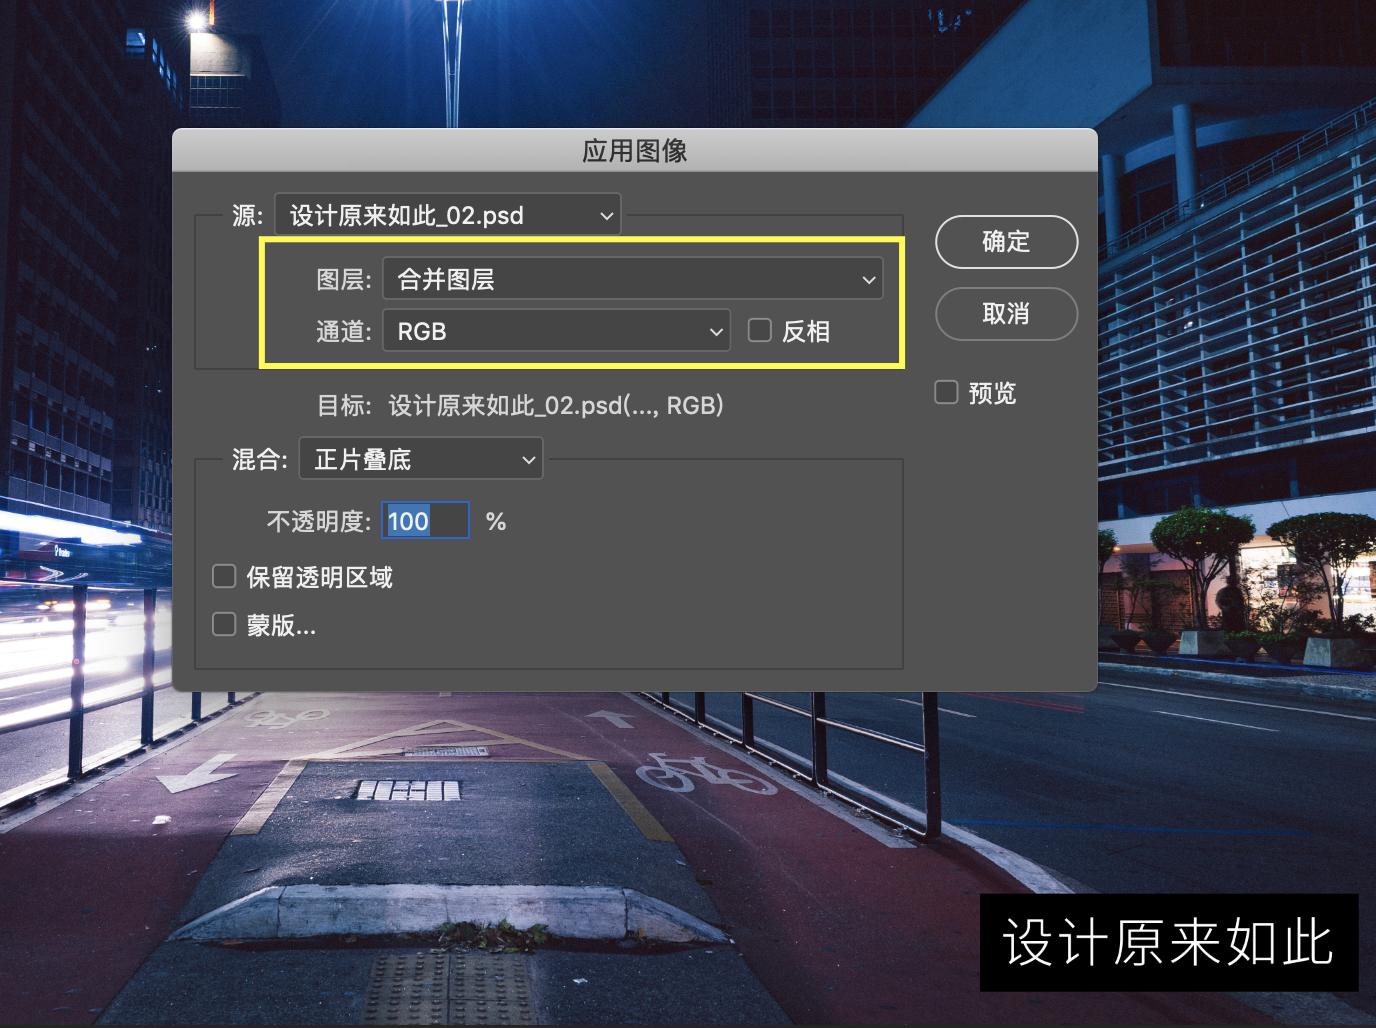Select 合并图层 in the layer combo box
The height and width of the screenshot is (1028, 1376).
632,279
